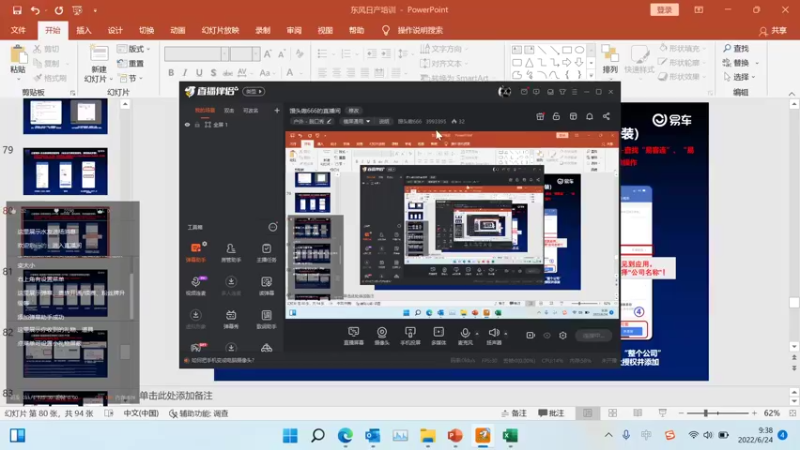Open speaker options arrow in the streaming app
The height and width of the screenshot is (450, 800).
point(506,334)
